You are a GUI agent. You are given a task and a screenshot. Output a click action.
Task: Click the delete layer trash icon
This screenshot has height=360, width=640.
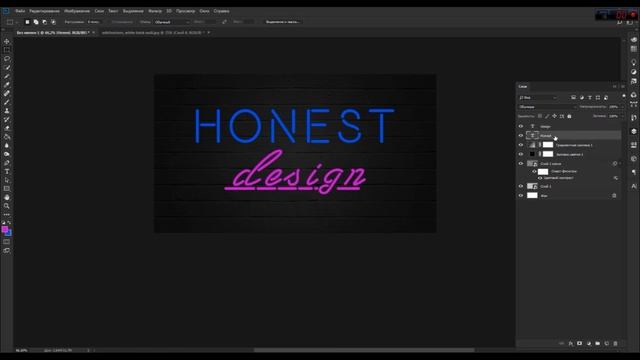(616, 344)
